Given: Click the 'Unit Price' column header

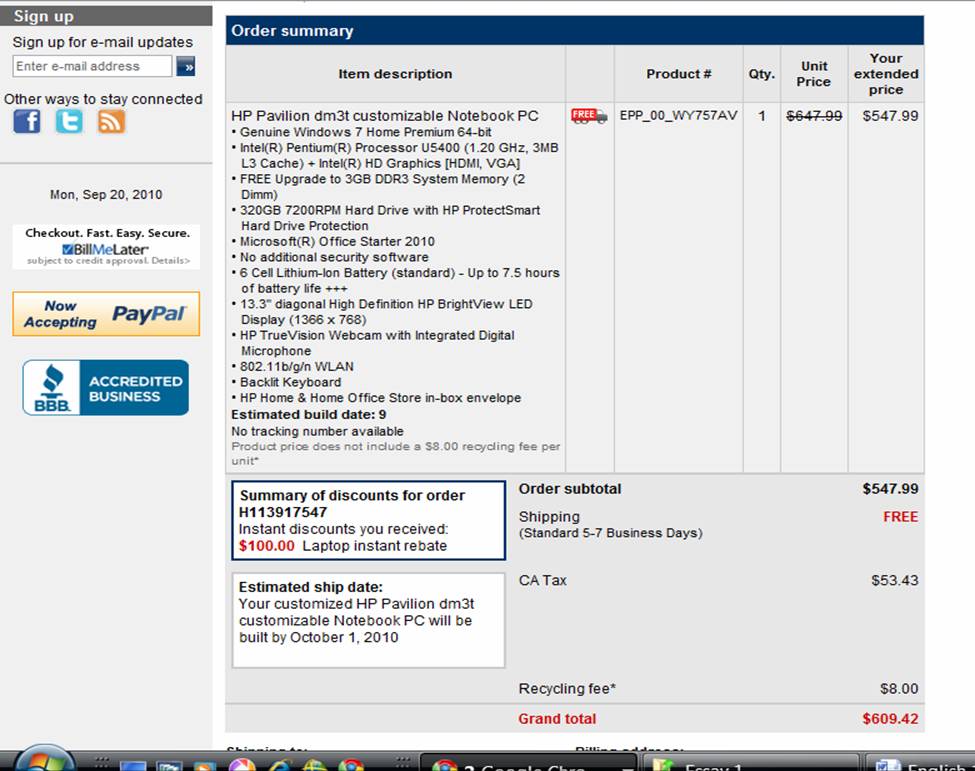Looking at the screenshot, I should [814, 73].
